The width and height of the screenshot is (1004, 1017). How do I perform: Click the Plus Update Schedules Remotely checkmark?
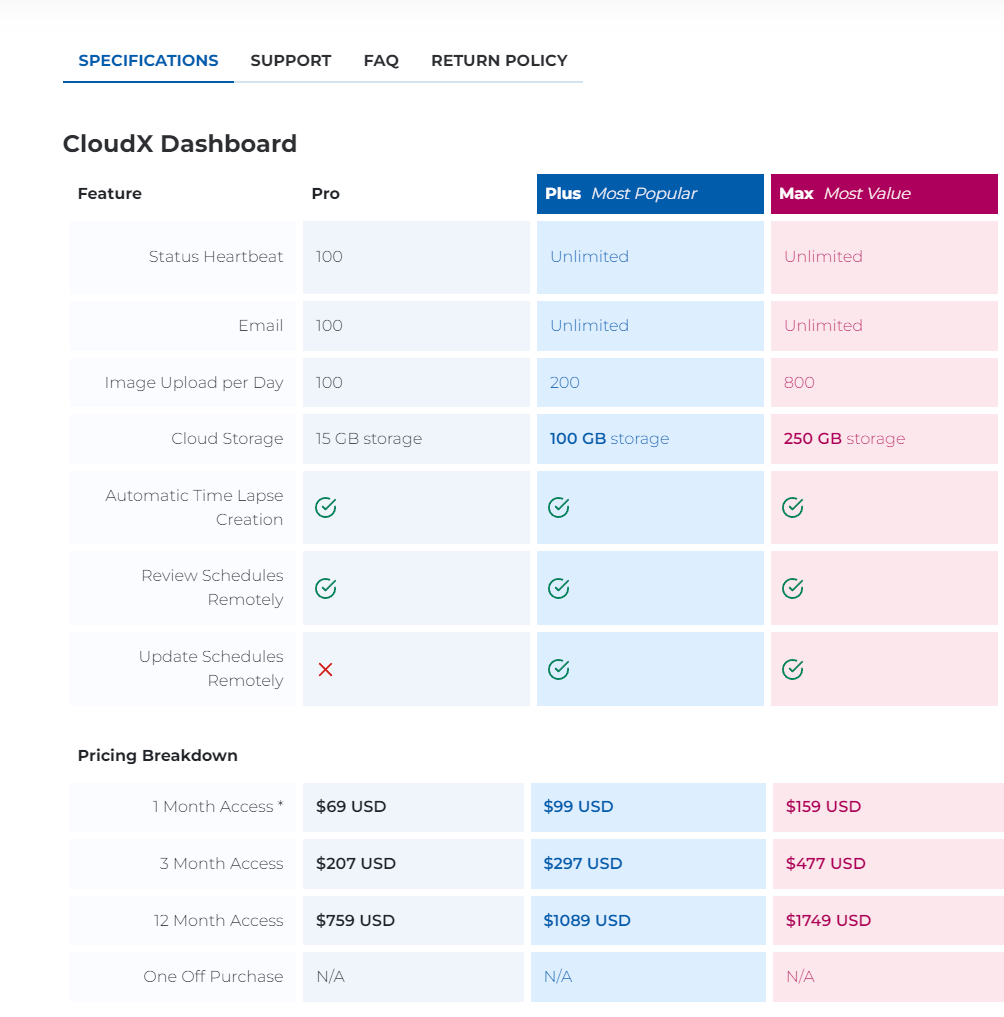(x=558, y=669)
